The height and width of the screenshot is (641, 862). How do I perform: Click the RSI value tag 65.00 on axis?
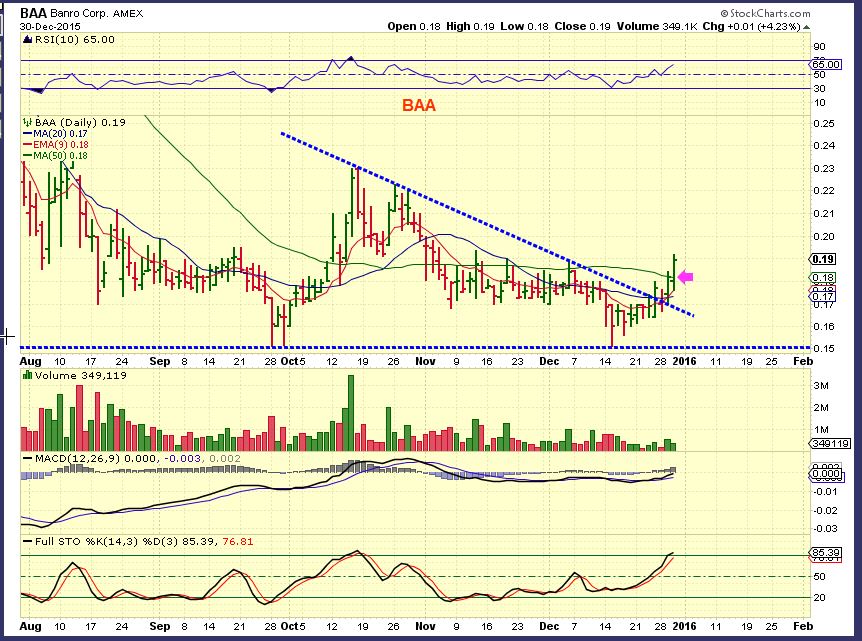(x=825, y=64)
